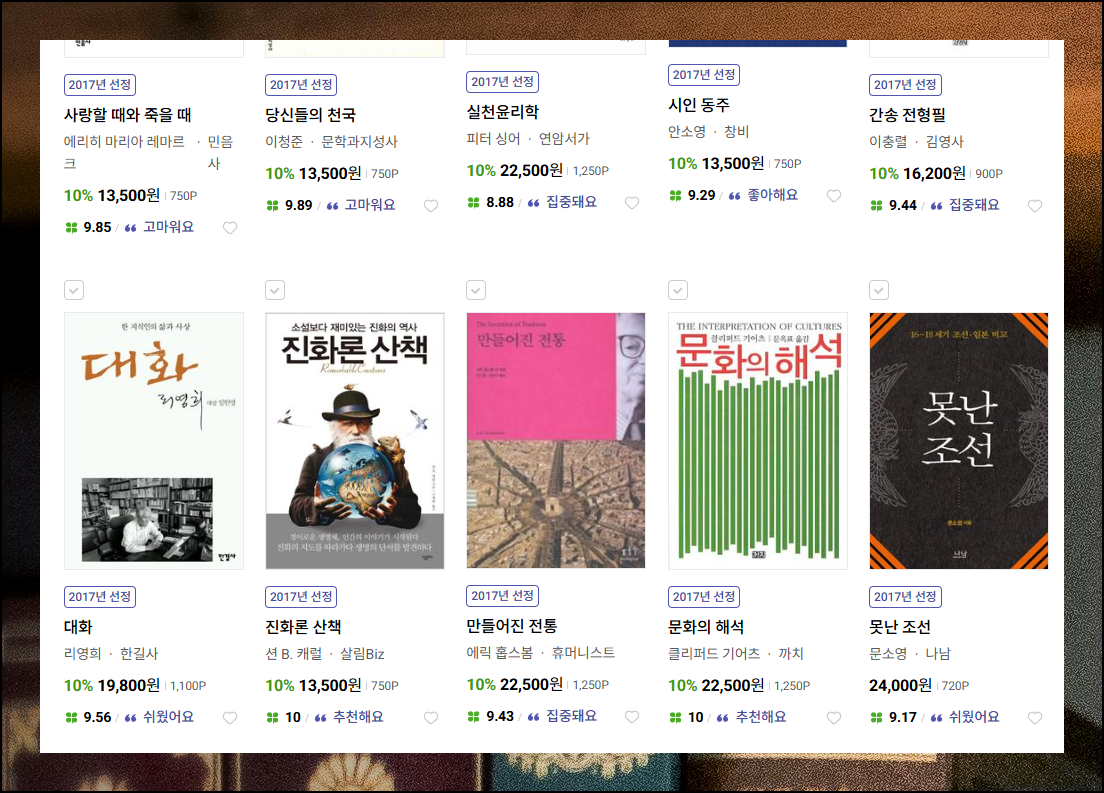Click author name 션 B. 캐럴

pos(294,654)
